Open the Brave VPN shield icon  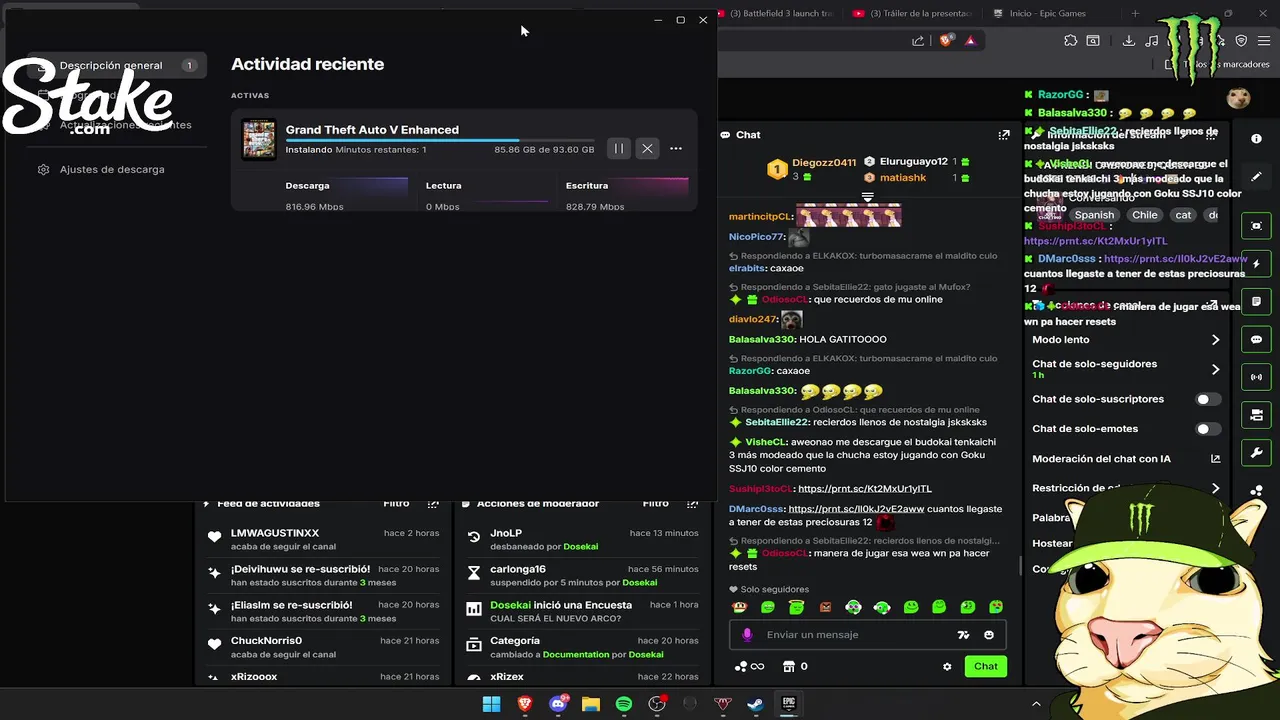(1241, 41)
